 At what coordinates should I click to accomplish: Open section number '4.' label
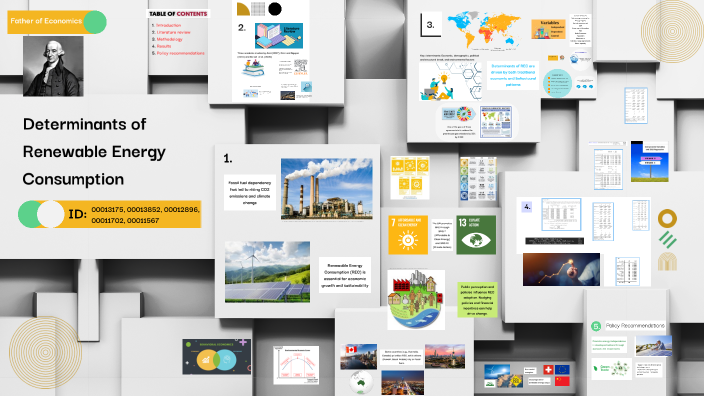[x=527, y=207]
